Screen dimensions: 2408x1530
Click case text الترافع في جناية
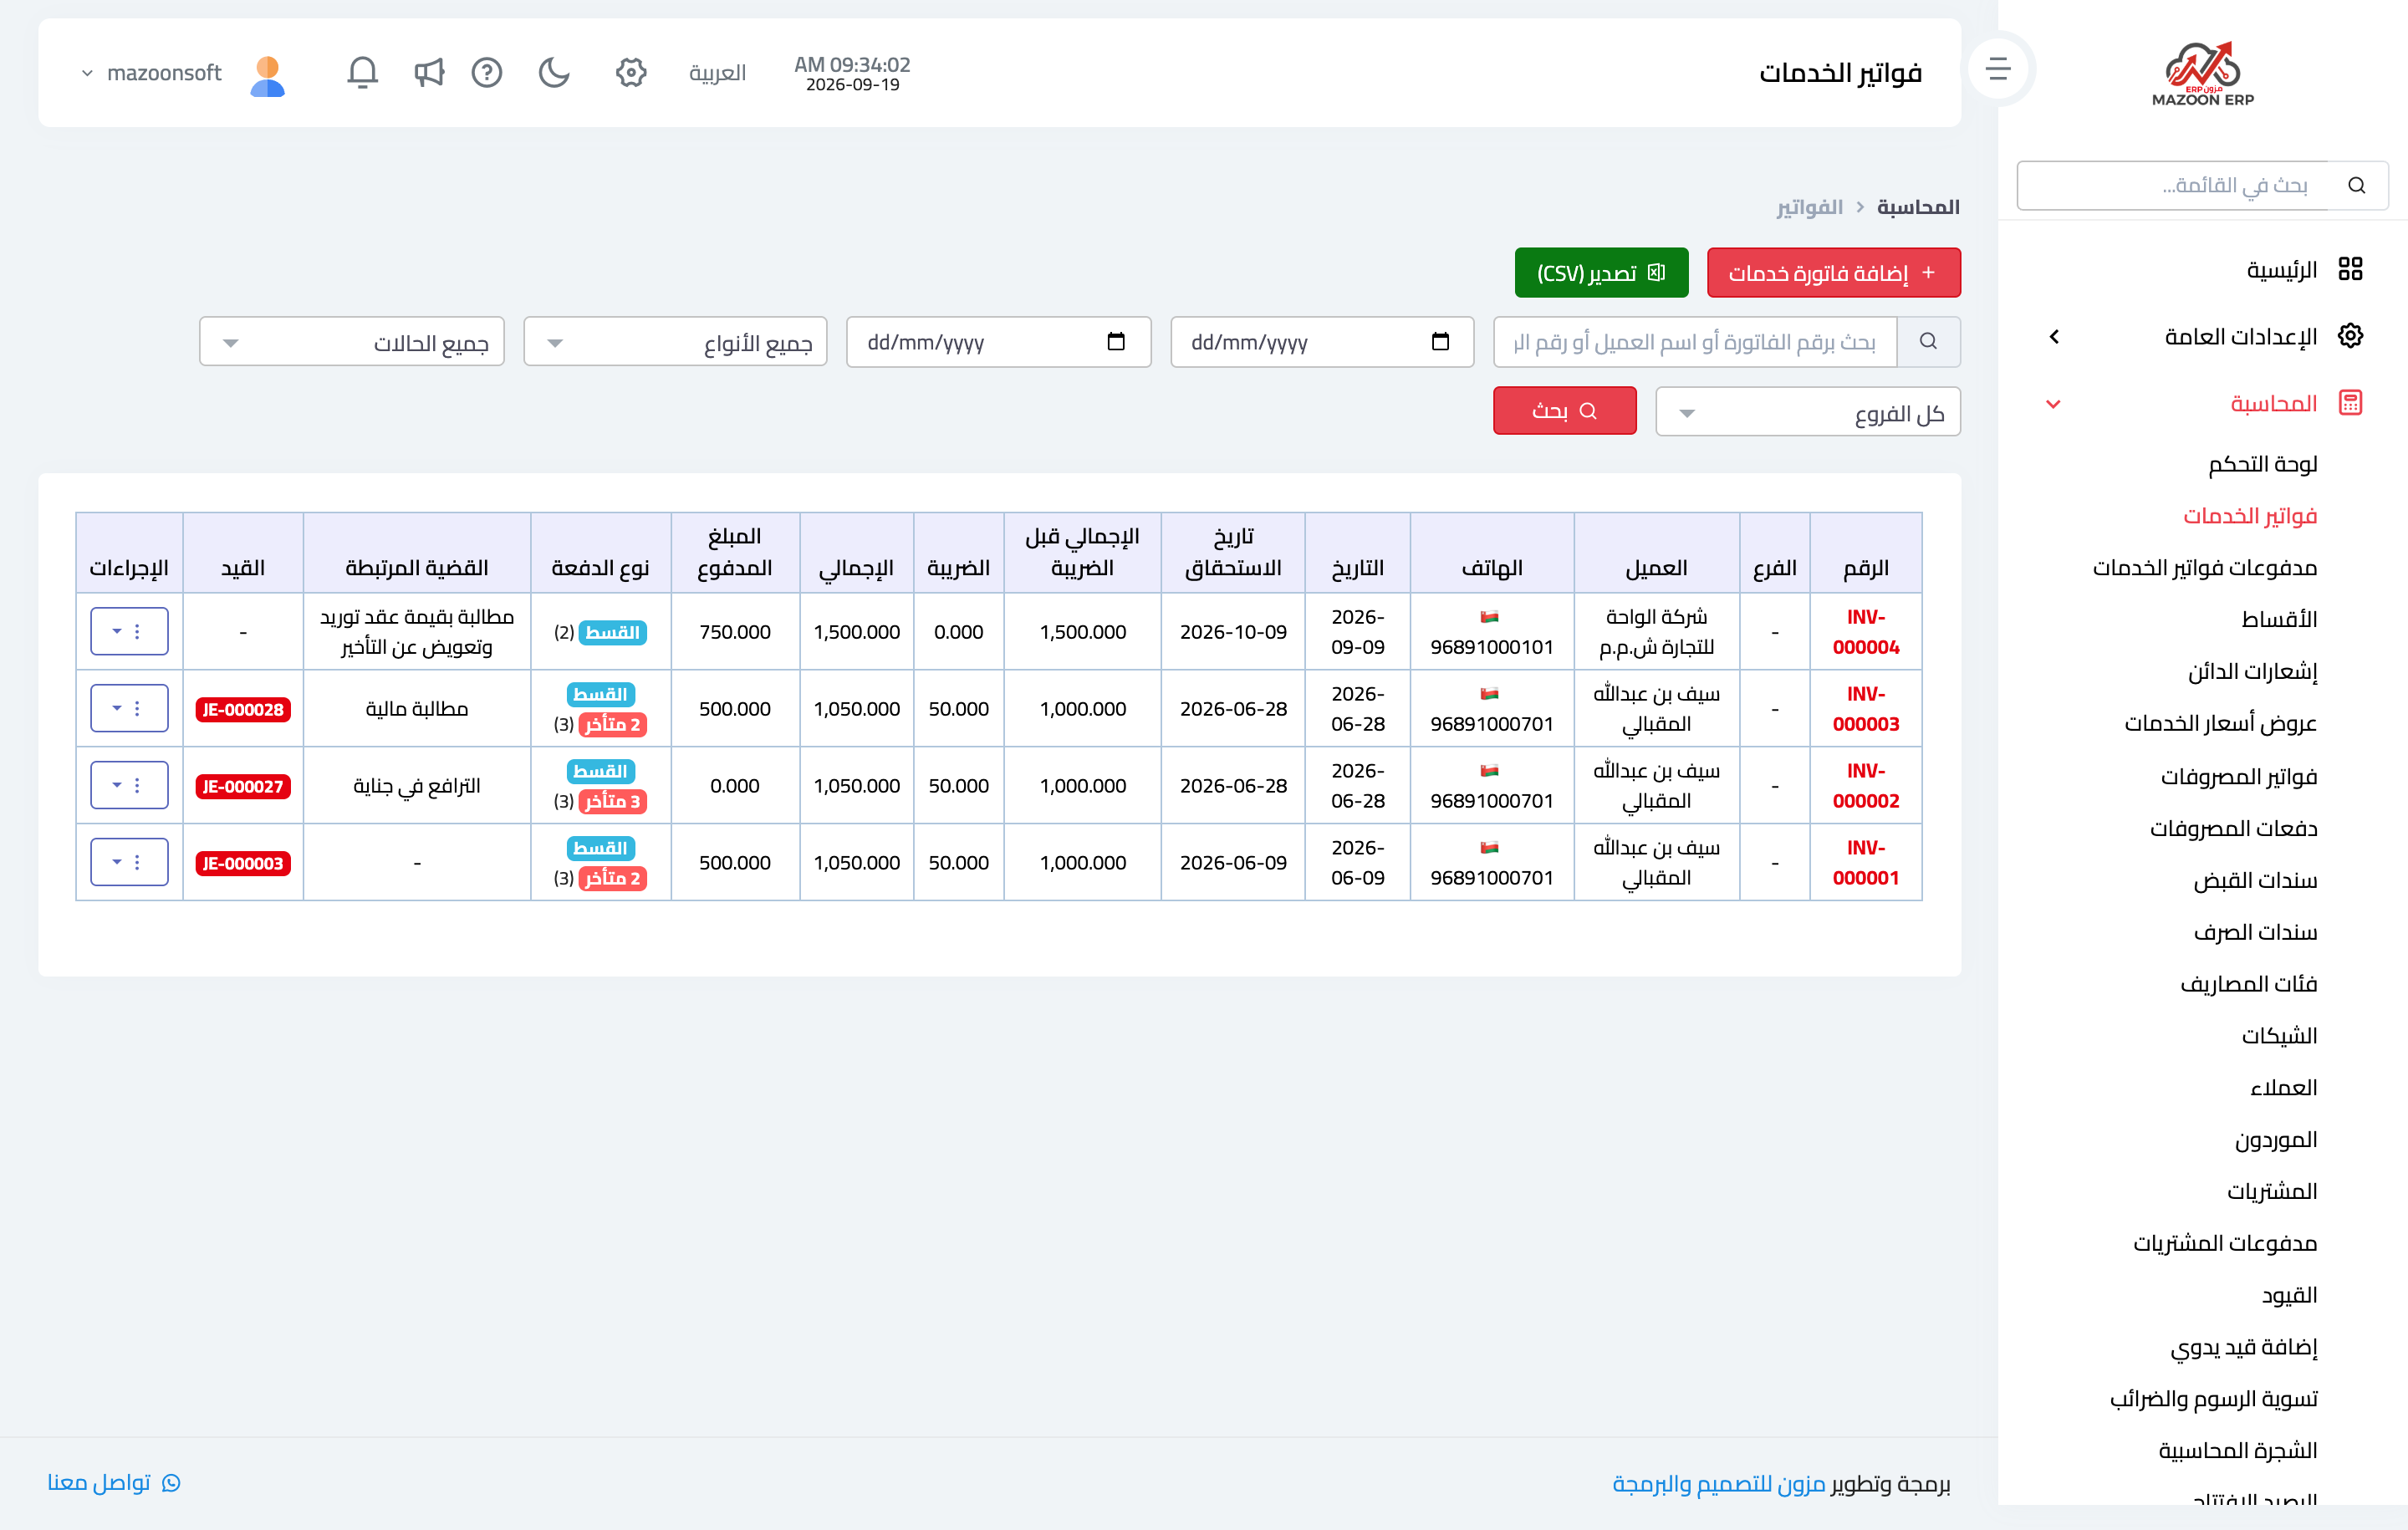pos(417,786)
